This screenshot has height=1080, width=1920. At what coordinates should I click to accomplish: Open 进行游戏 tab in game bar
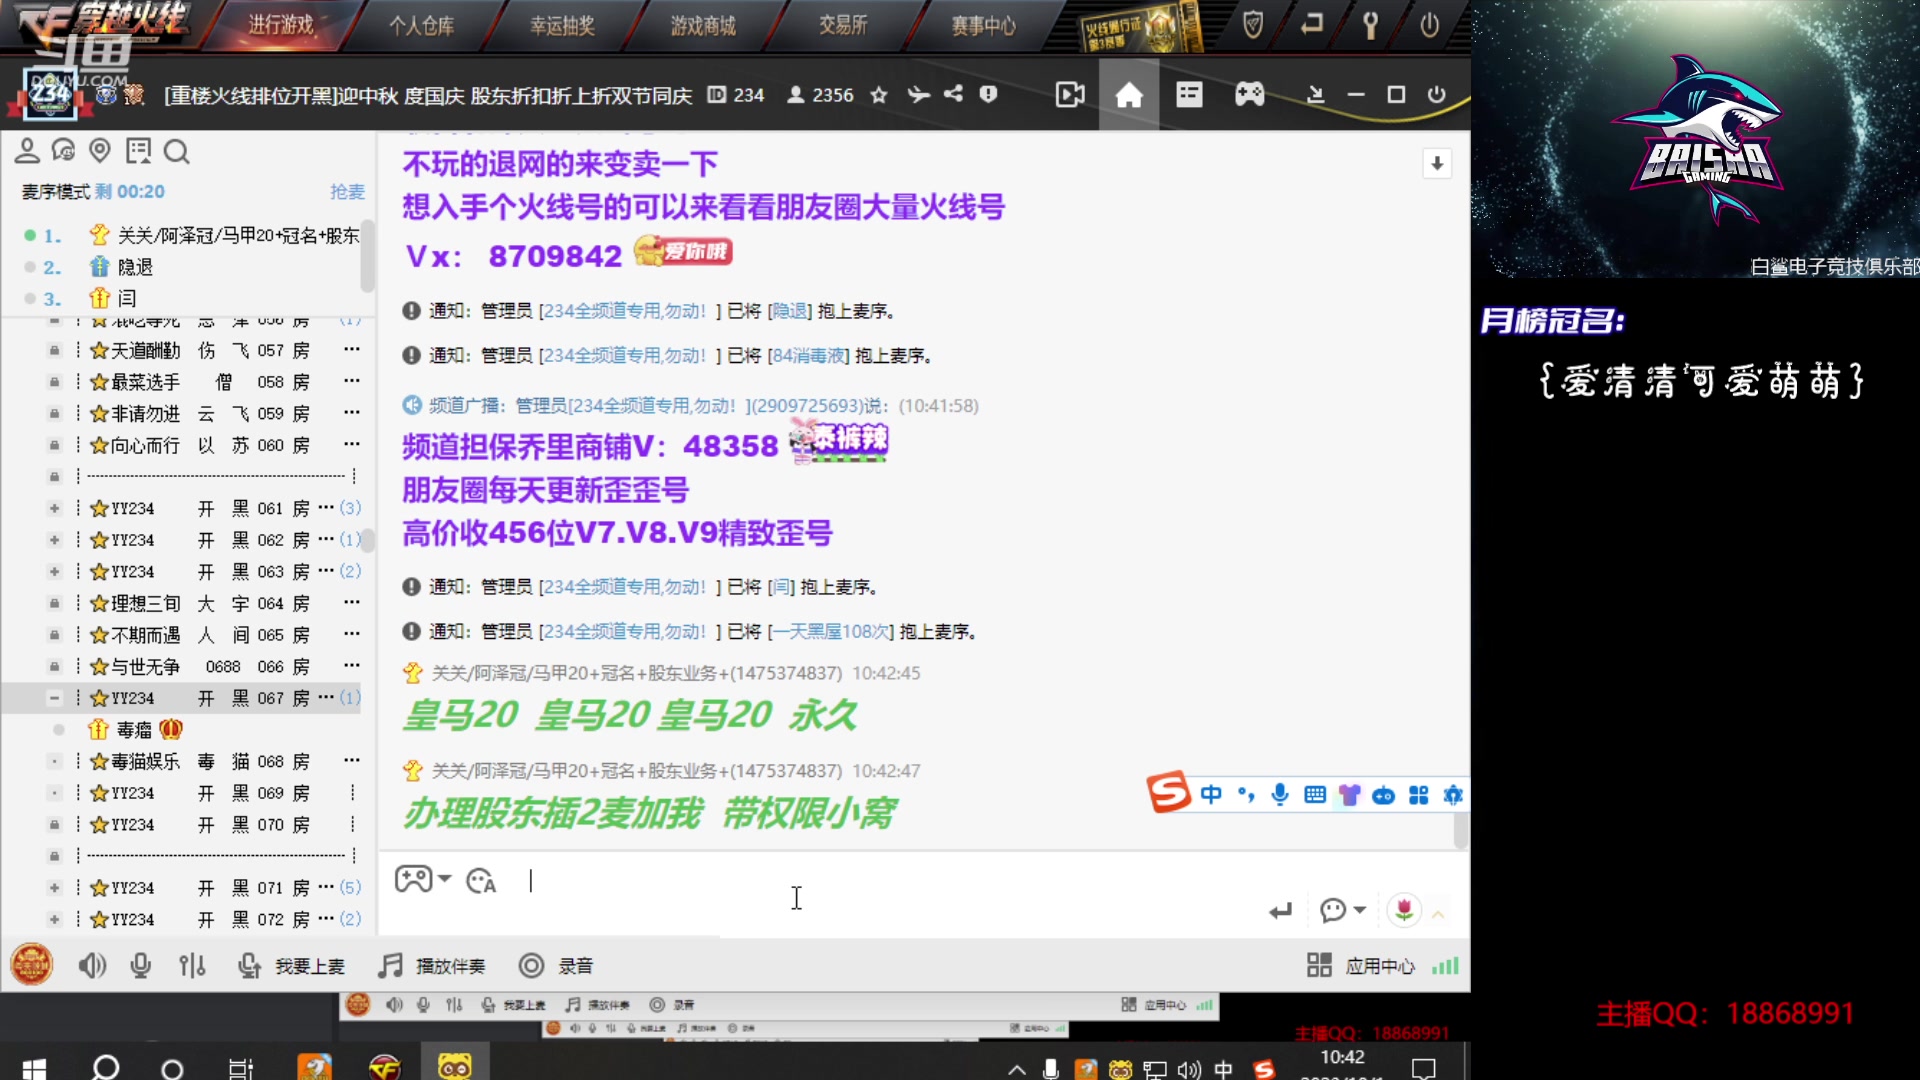point(281,25)
